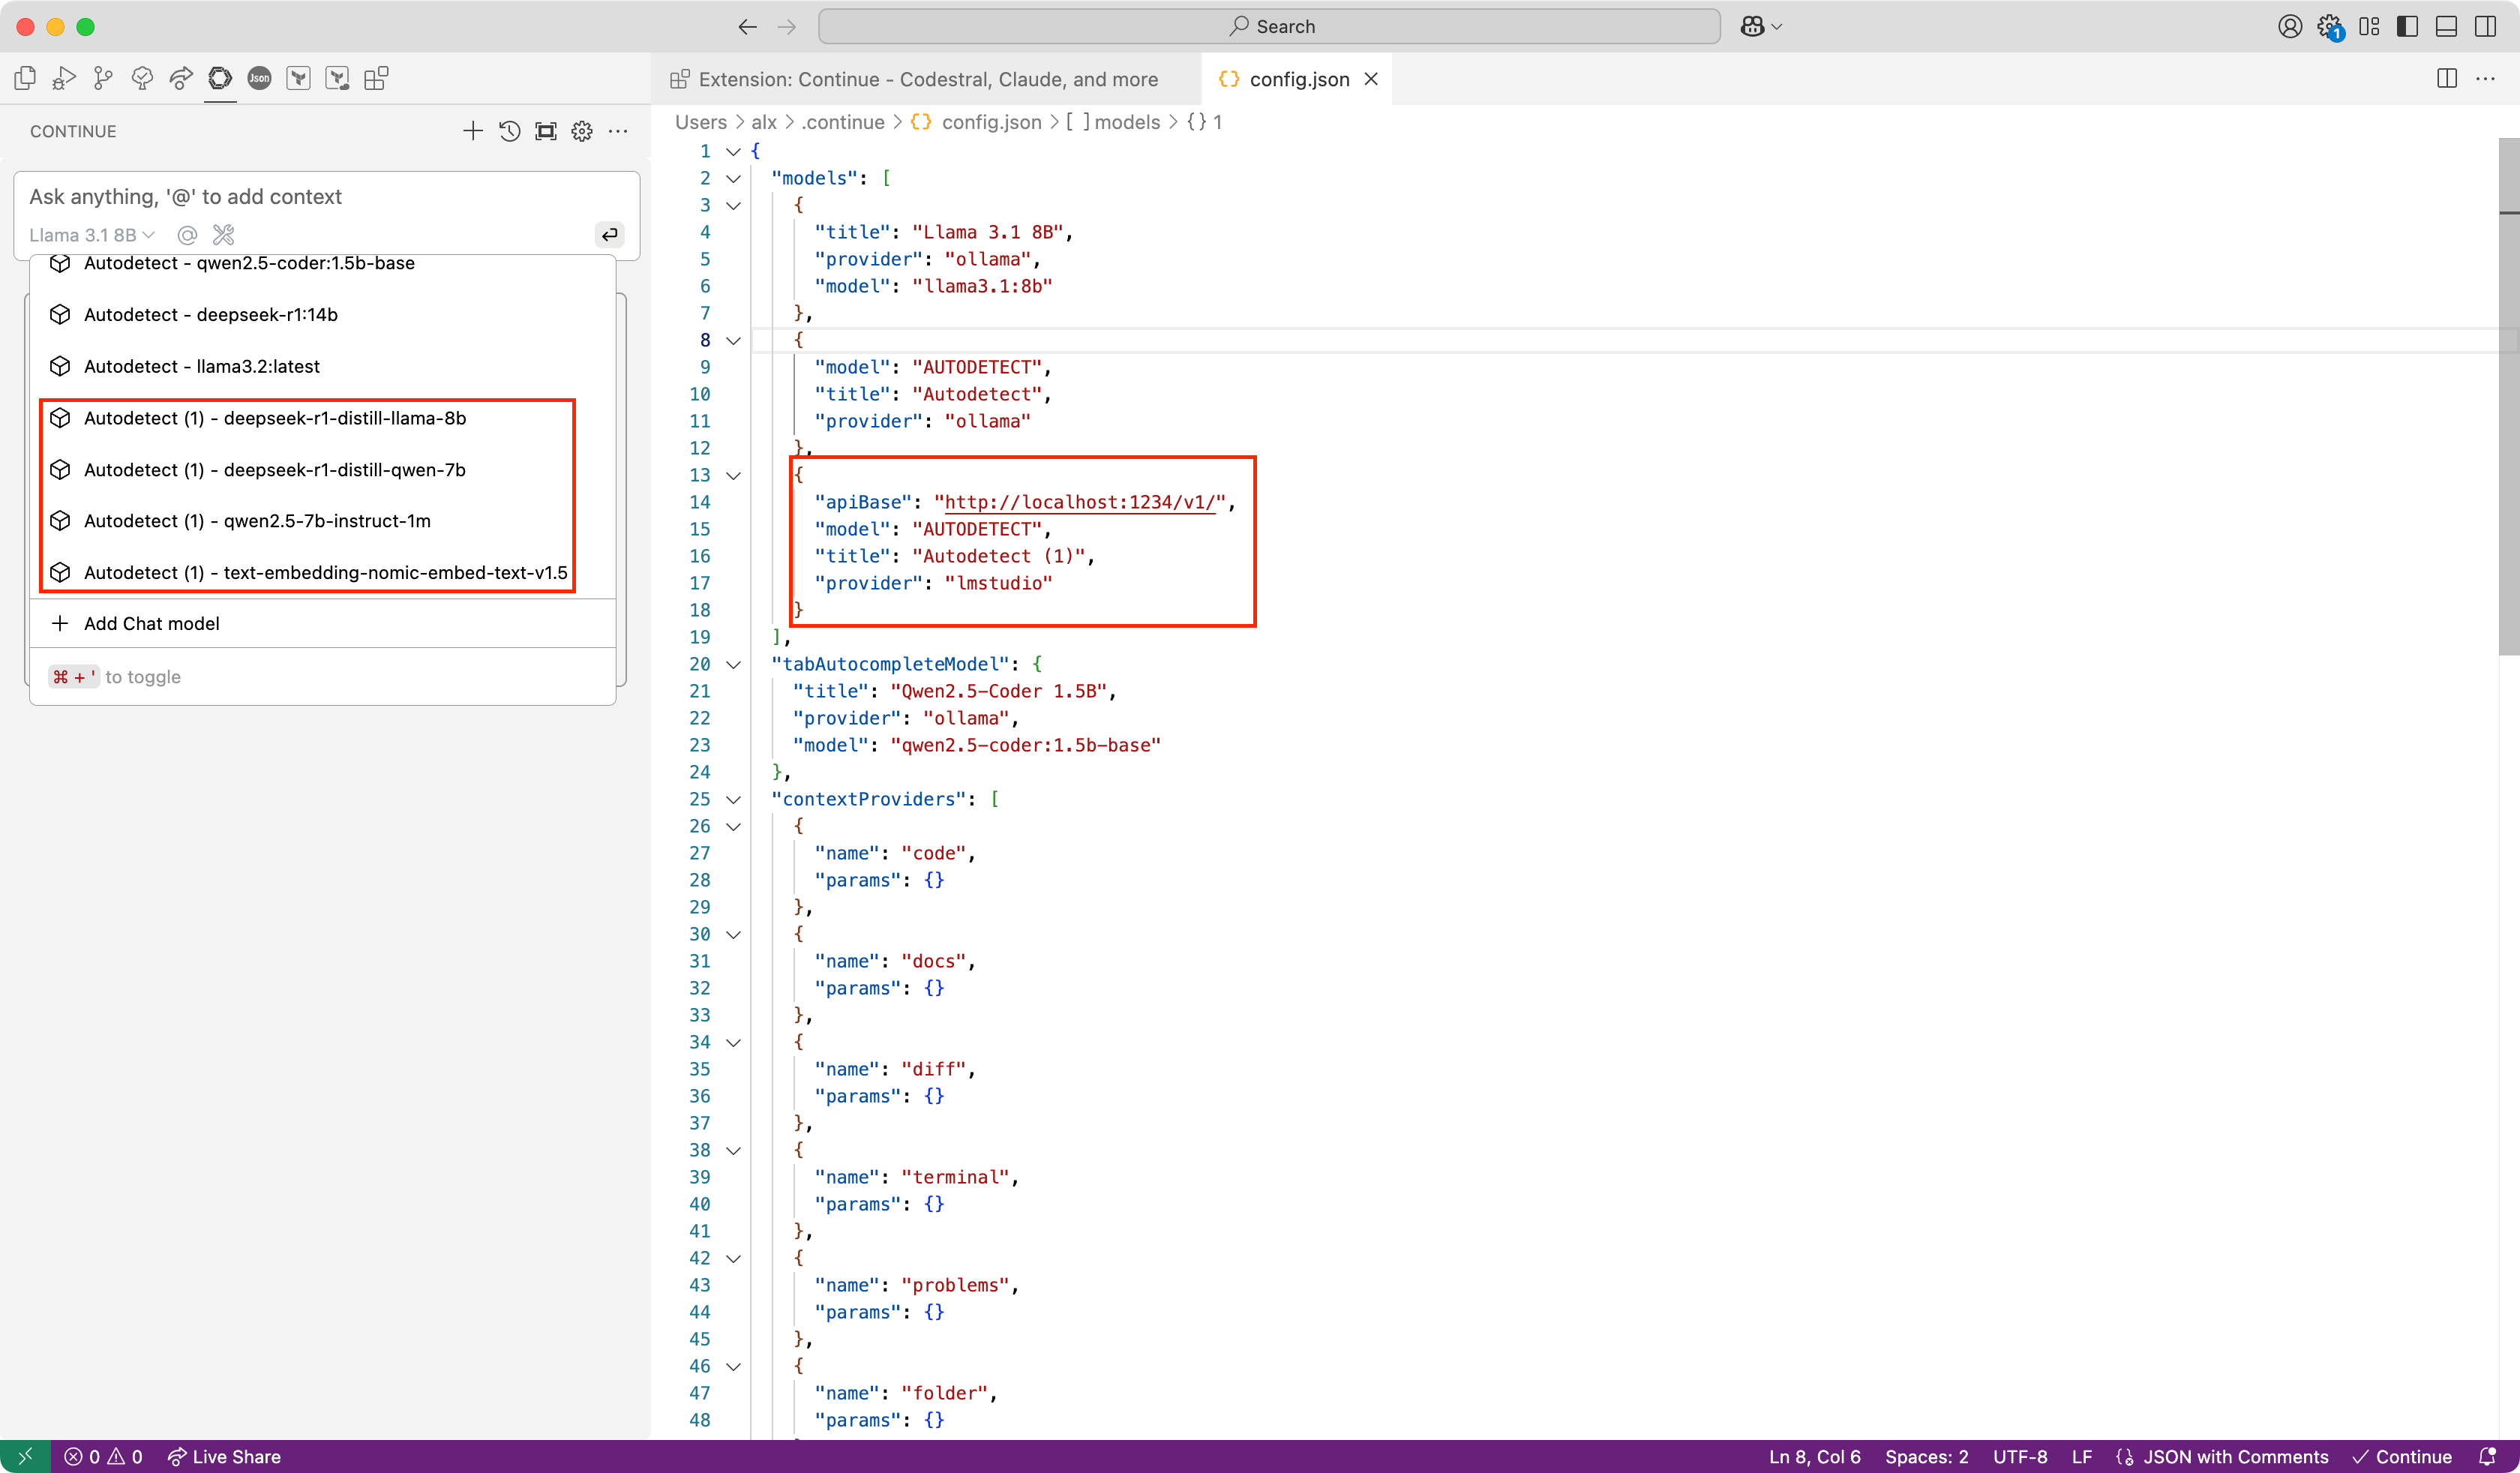Open Source Control view
This screenshot has height=1473, width=2520.
(x=103, y=79)
